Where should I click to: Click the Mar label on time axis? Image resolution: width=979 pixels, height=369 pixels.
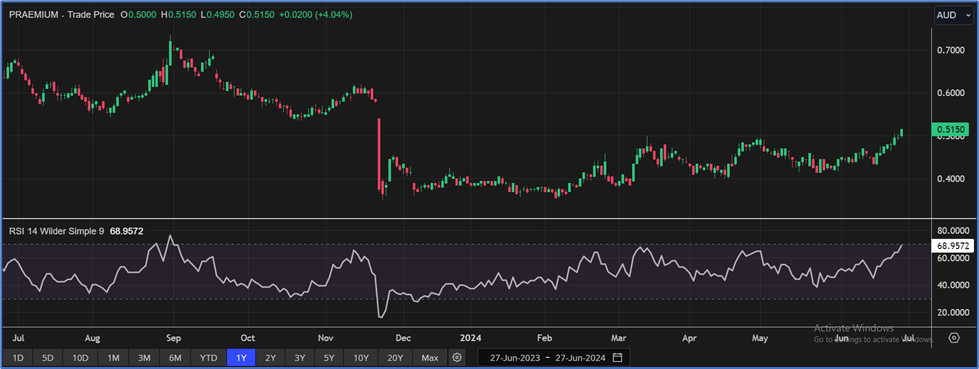(619, 338)
